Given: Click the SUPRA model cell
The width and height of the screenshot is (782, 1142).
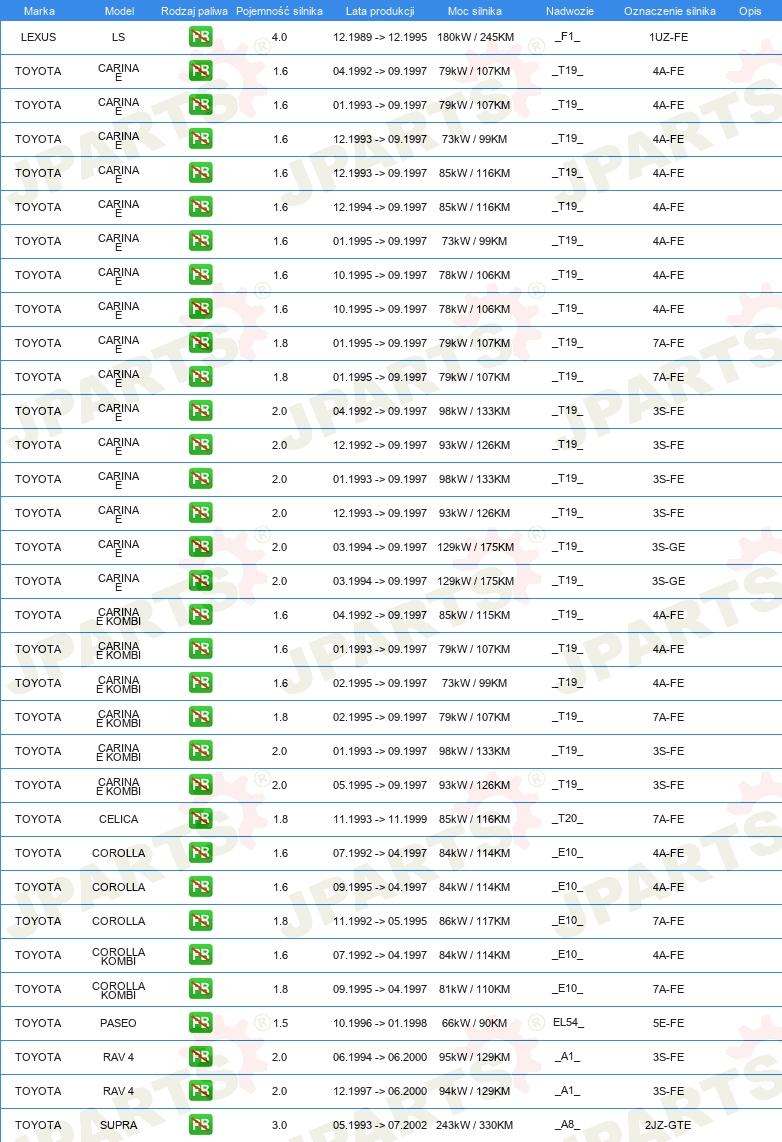Looking at the screenshot, I should pyautogui.click(x=119, y=1125).
